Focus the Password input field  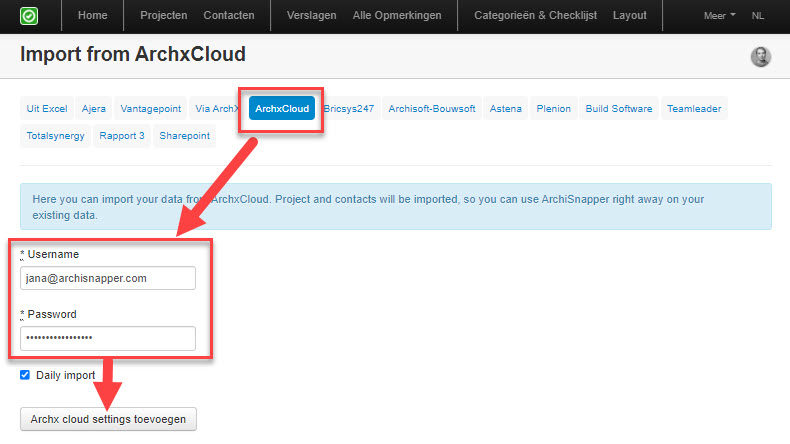pyautogui.click(x=108, y=338)
